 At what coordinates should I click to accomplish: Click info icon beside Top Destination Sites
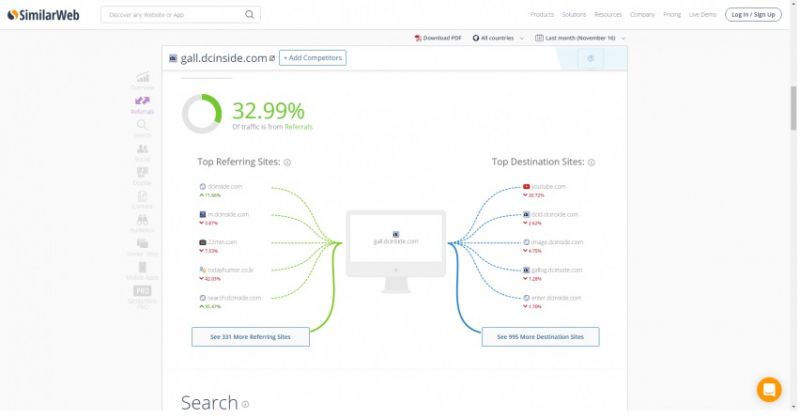pos(591,162)
